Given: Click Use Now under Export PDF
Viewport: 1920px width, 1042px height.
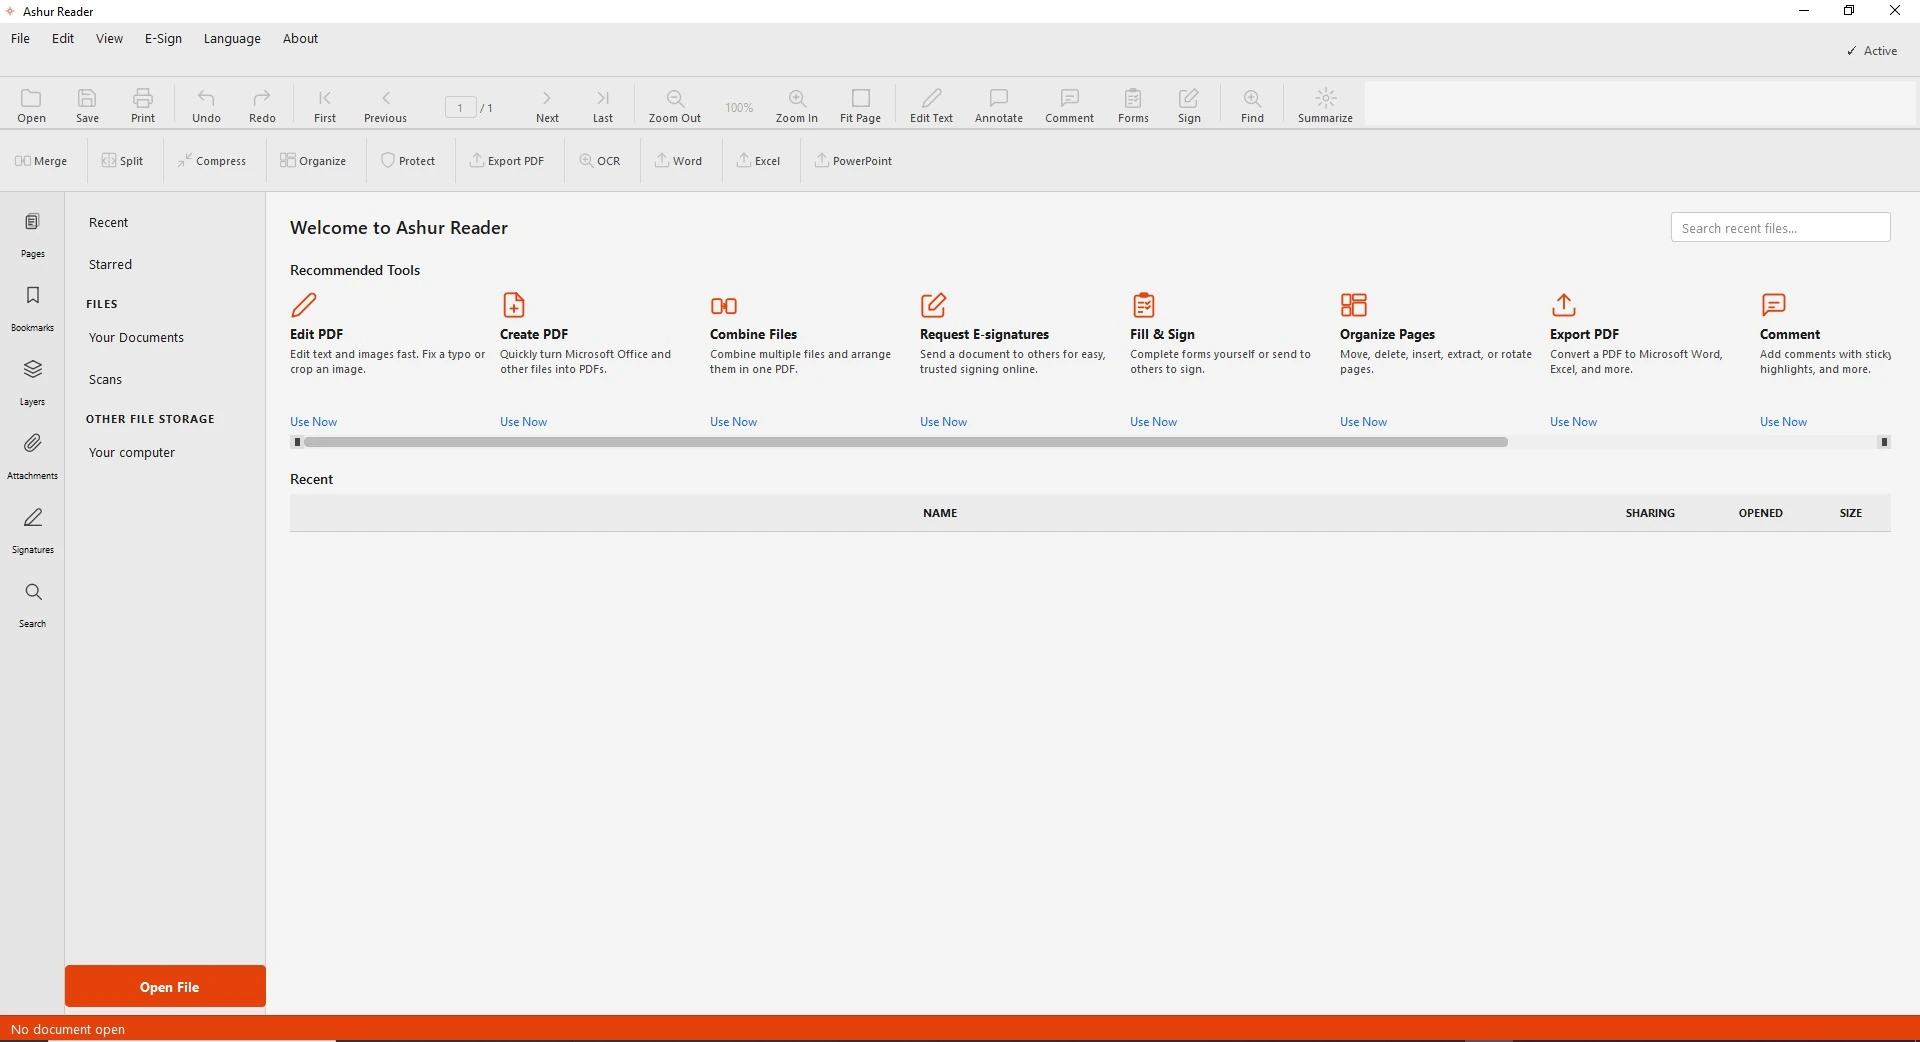Looking at the screenshot, I should tap(1574, 422).
